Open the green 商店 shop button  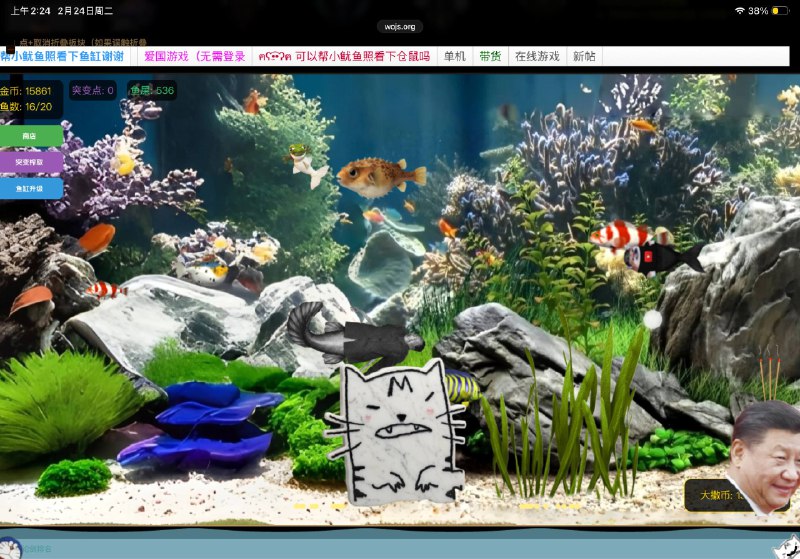tap(31, 135)
